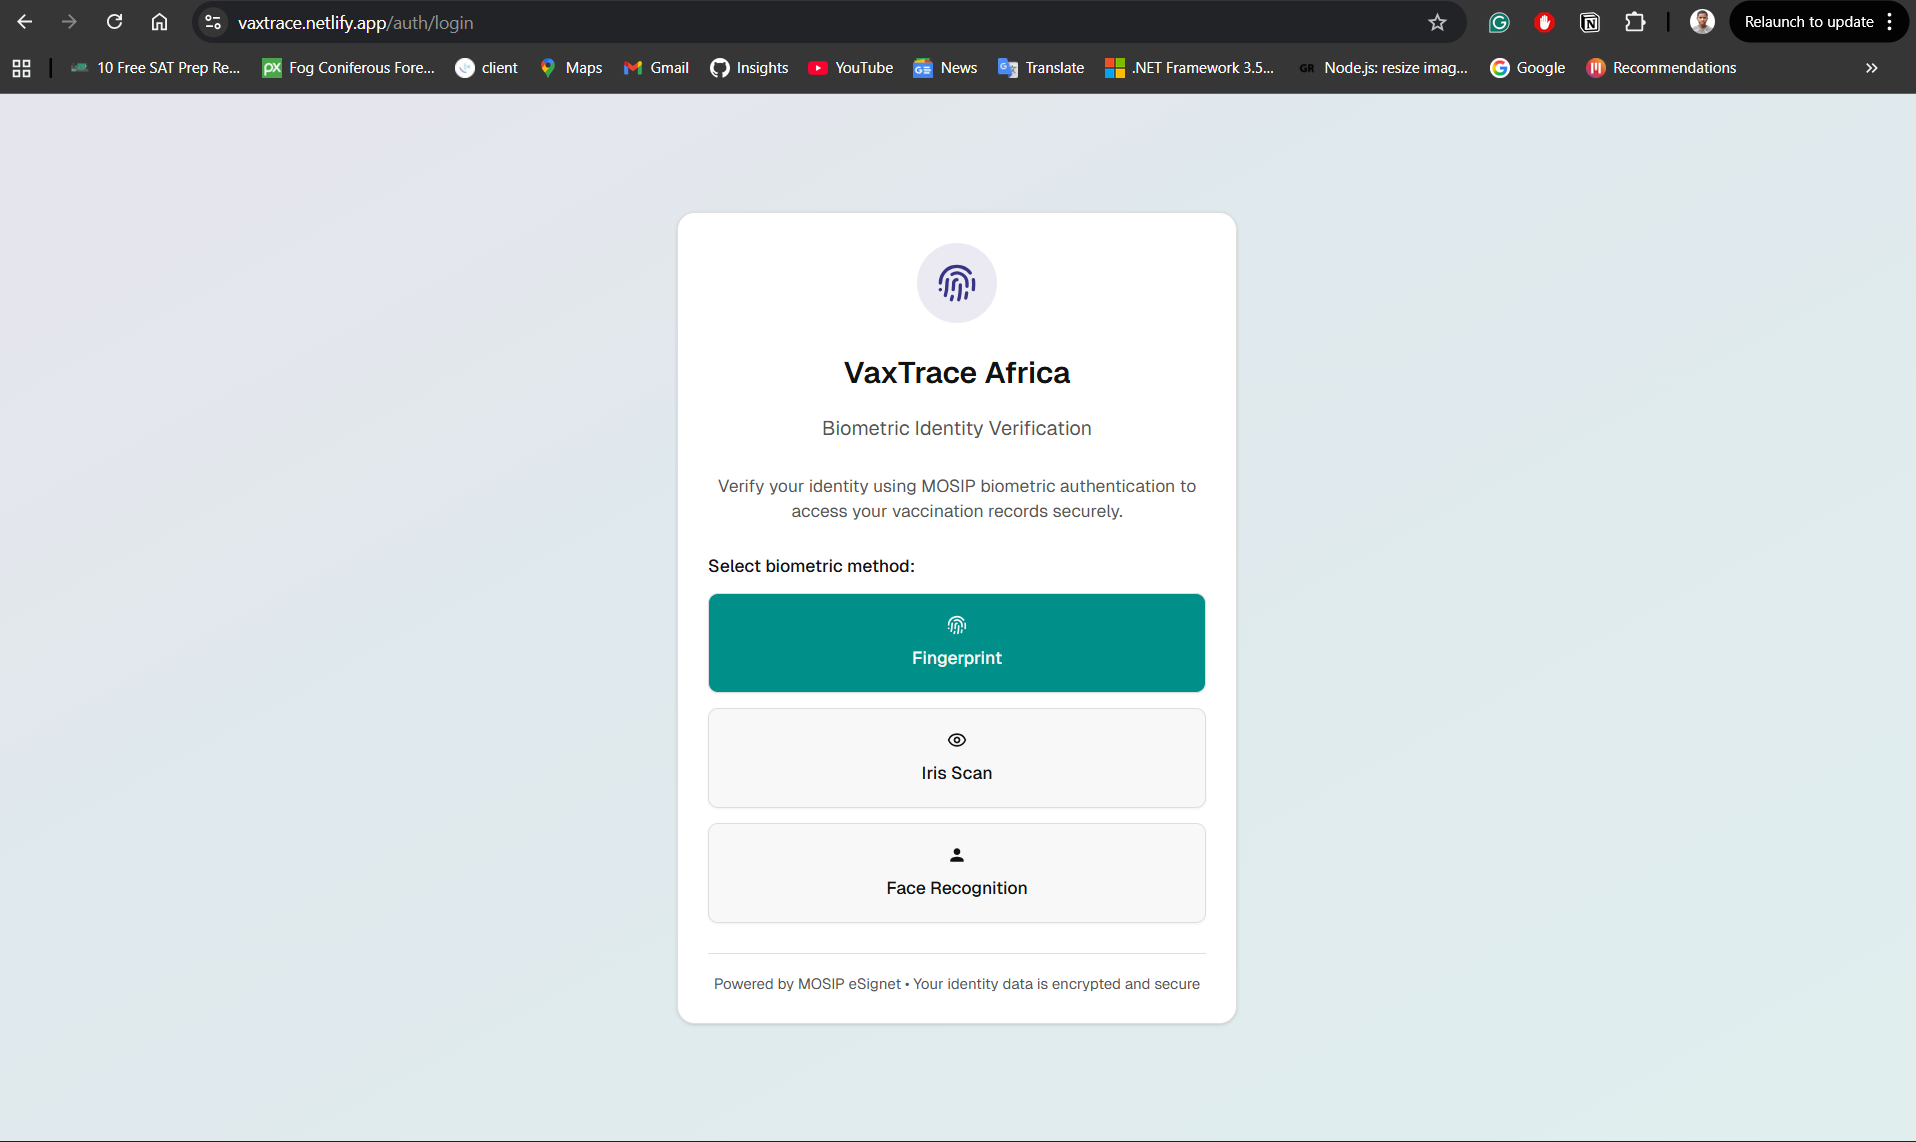
Task: Open the Fog Coniferous Forest bookmark
Action: tap(348, 68)
